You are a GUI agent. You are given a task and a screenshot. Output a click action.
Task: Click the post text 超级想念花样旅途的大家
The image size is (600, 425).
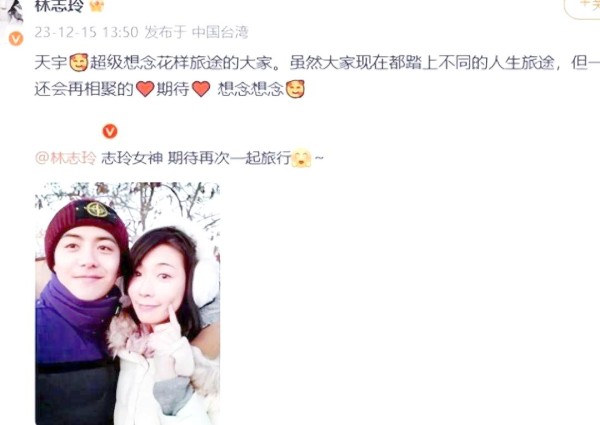(182, 63)
